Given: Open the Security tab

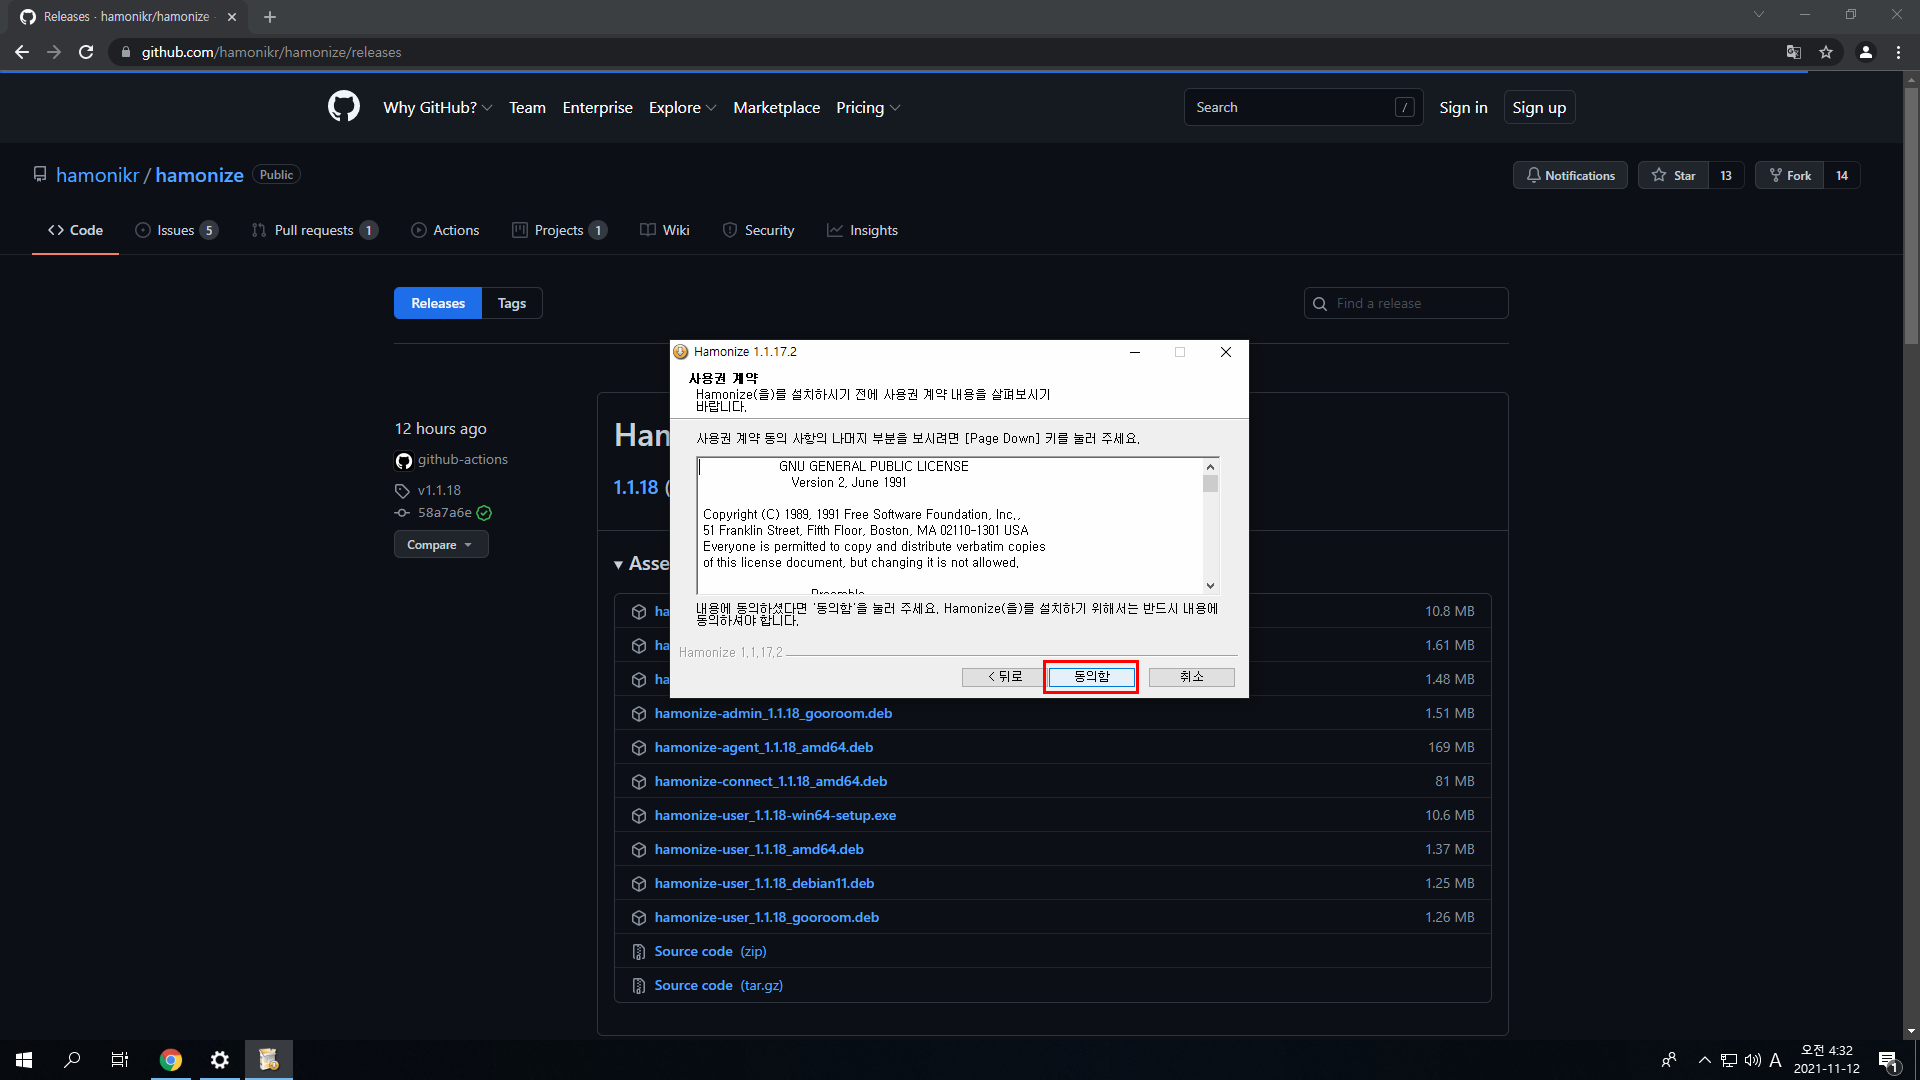Looking at the screenshot, I should 758,230.
